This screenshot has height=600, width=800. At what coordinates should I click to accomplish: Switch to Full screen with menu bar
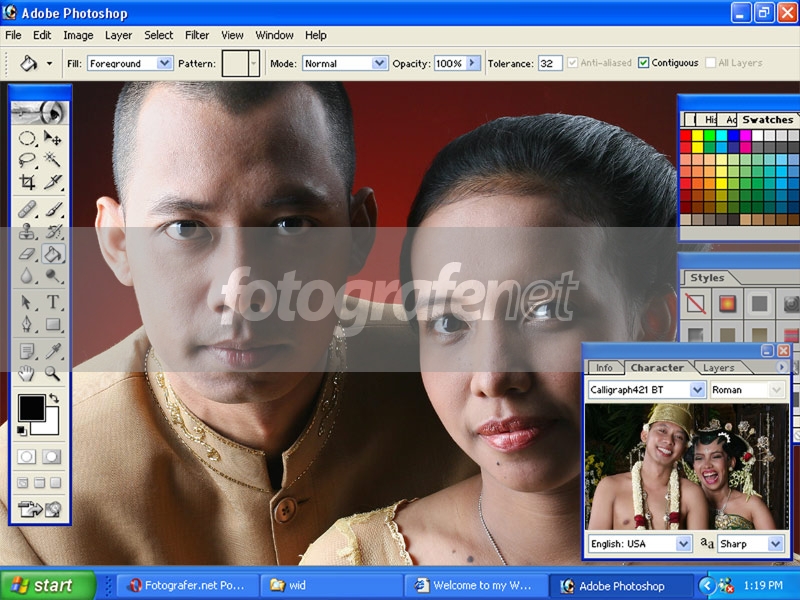tap(39, 483)
